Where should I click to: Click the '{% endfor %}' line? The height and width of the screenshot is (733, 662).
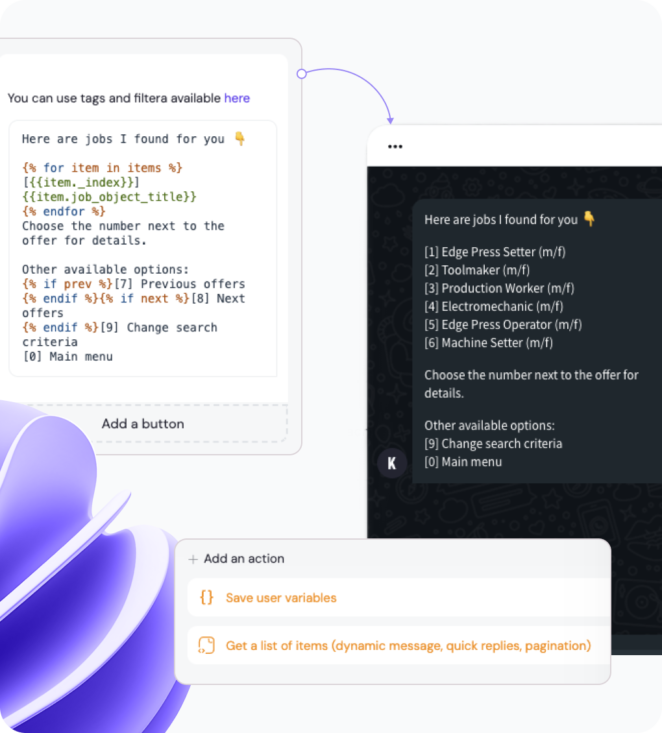click(64, 211)
